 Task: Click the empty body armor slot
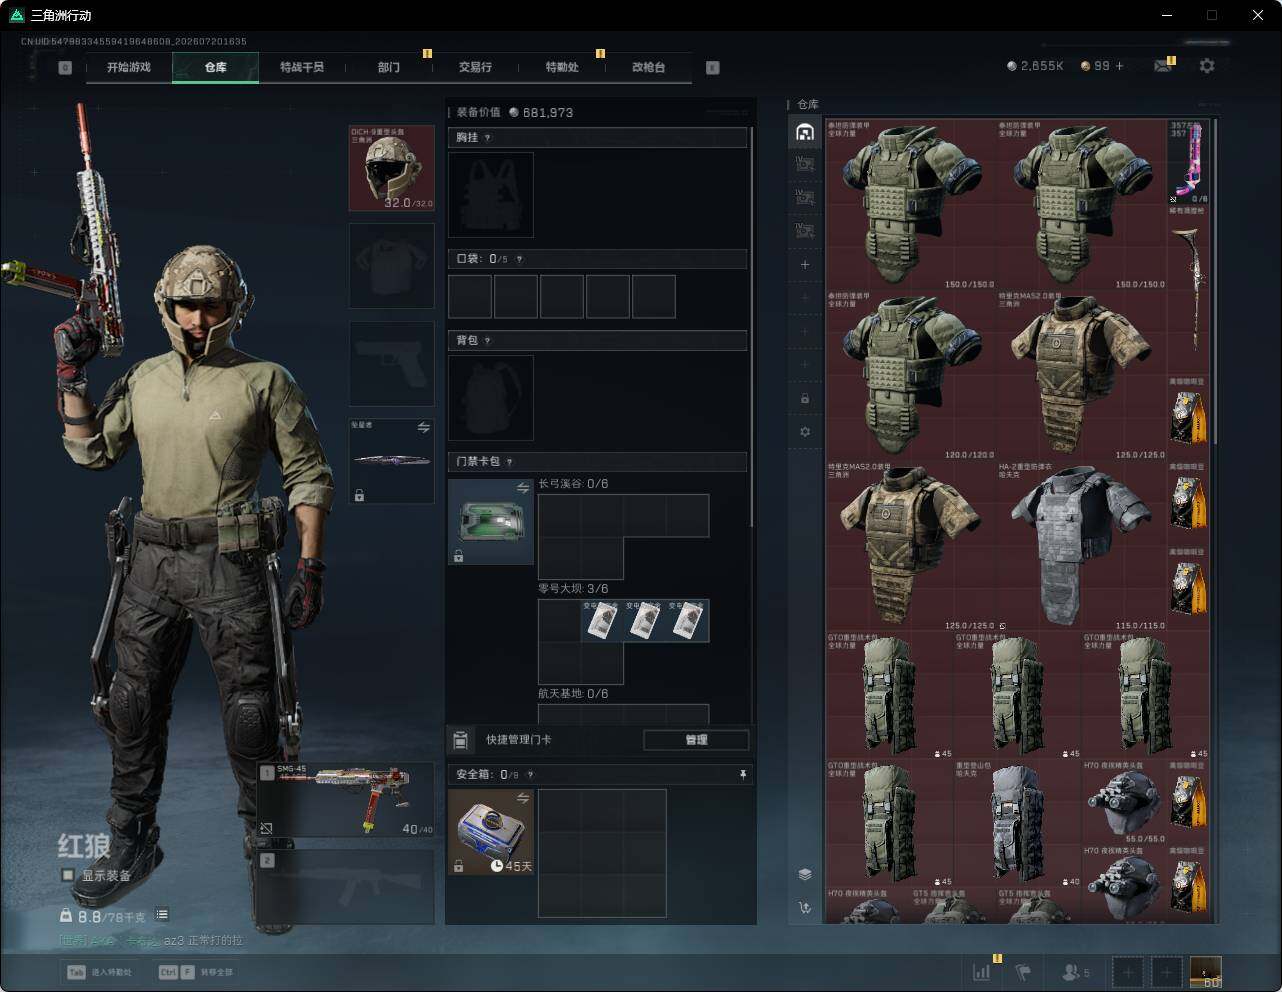392,266
